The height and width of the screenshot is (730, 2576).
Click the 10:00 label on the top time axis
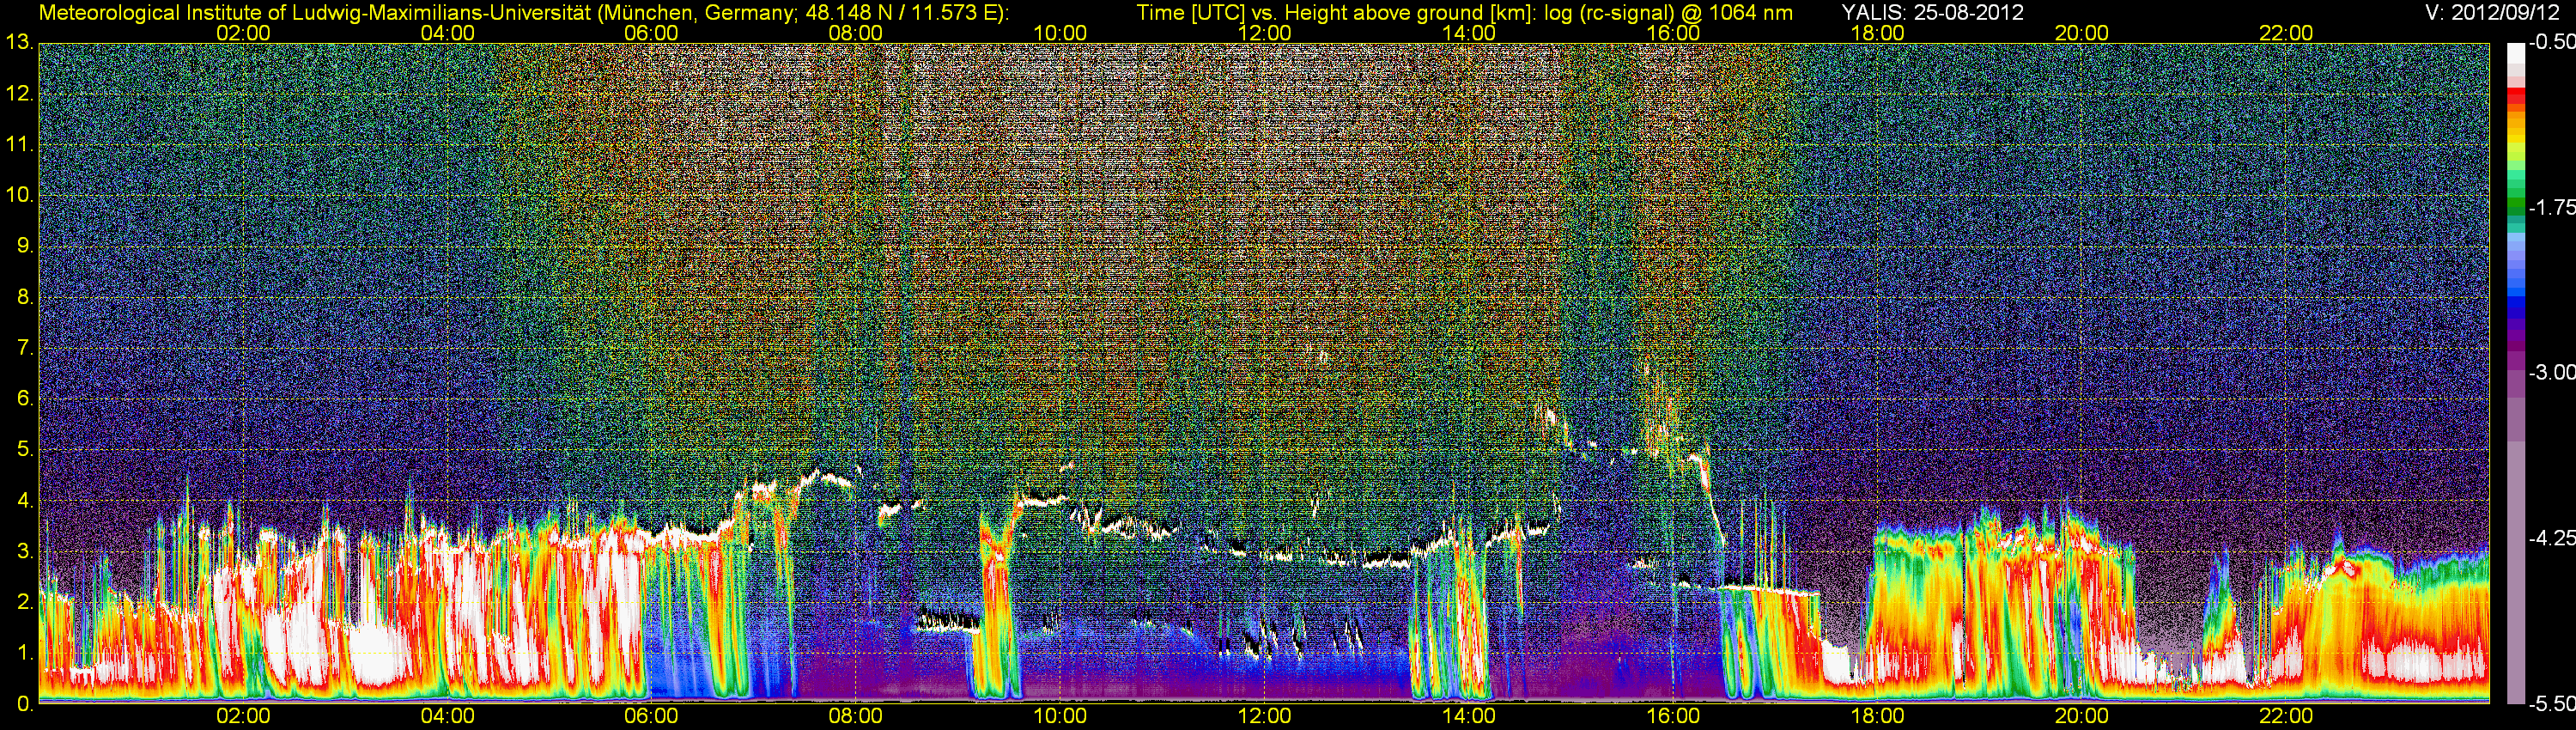coord(1060,33)
